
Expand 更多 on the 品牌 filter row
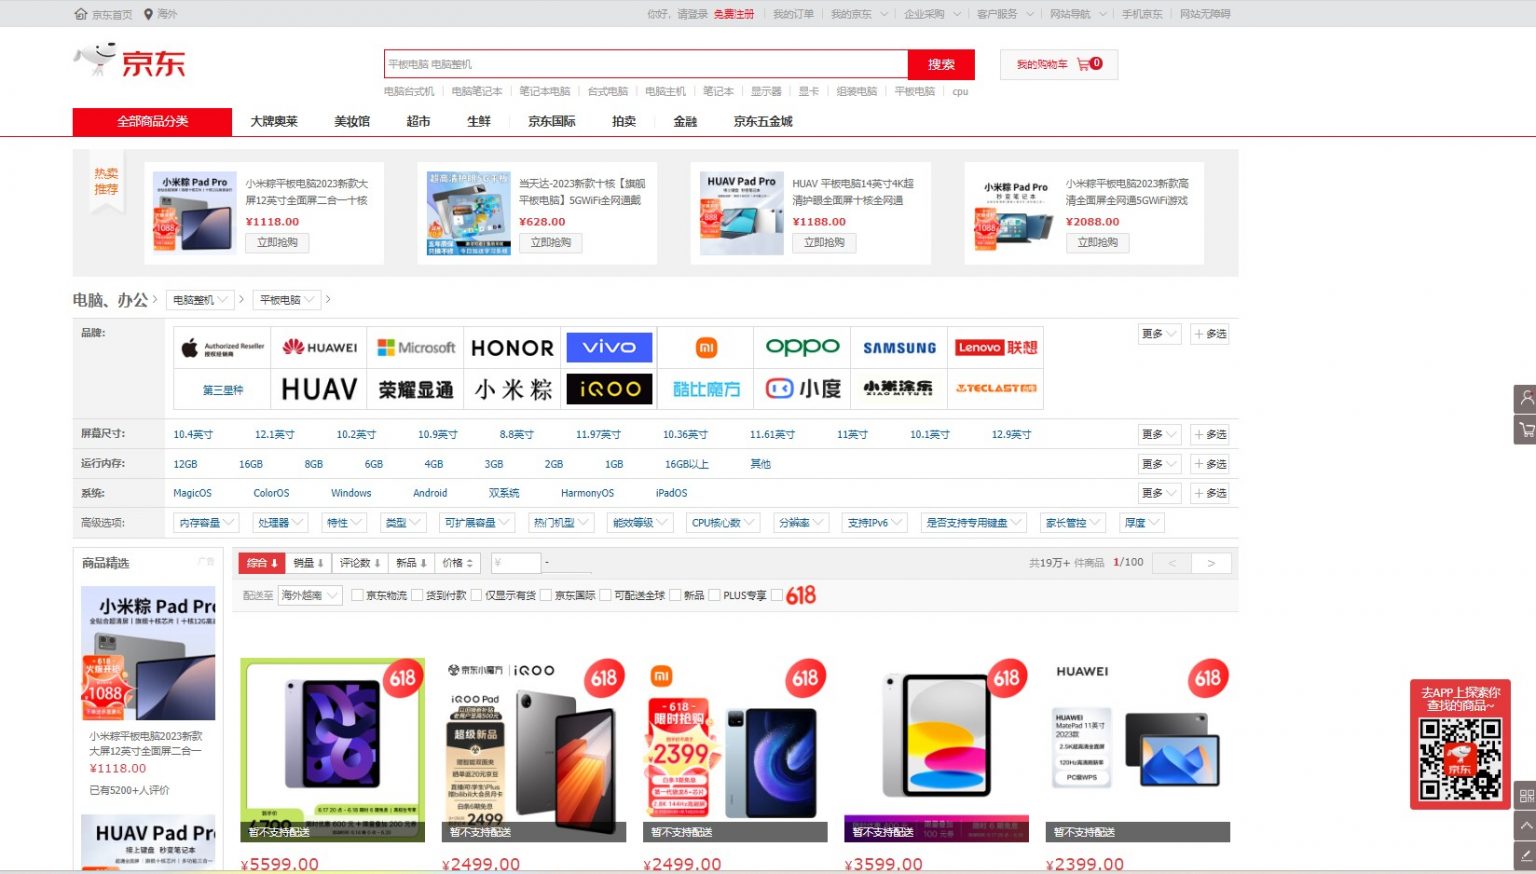[1157, 334]
